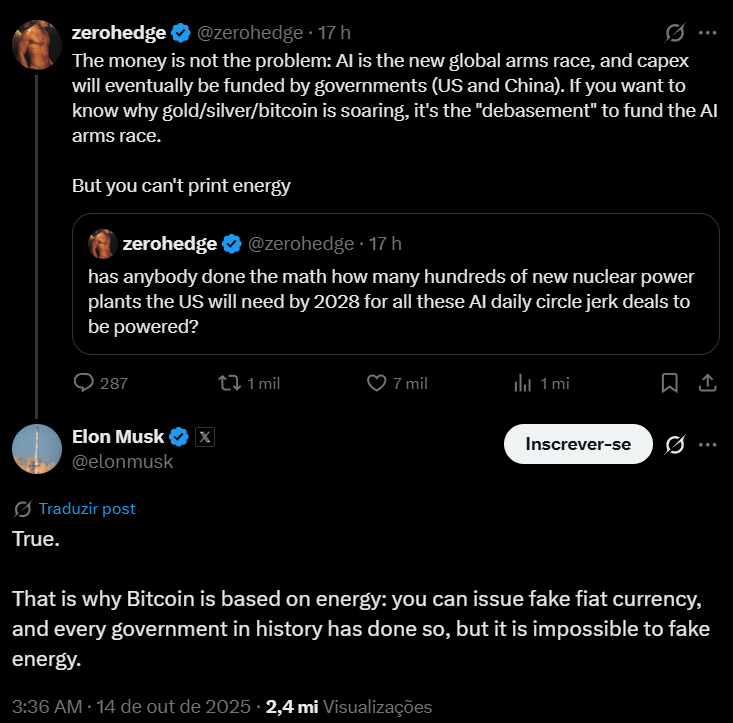Click the reply comment icon on zerohedge post
Screen dimensions: 733x723
[85, 383]
